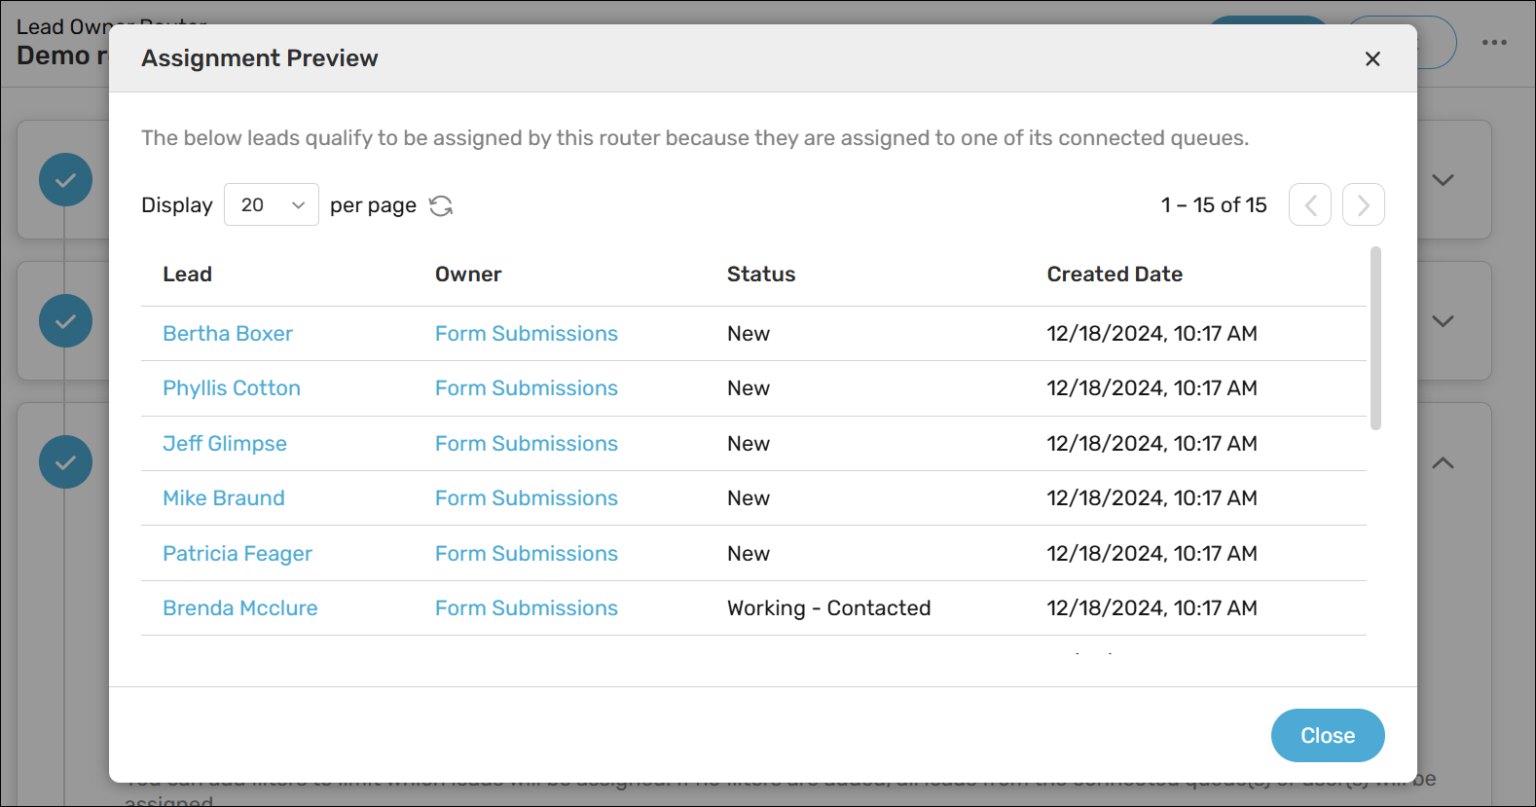Open the Phyllis Cotton lead record
1536x807 pixels.
tap(232, 388)
